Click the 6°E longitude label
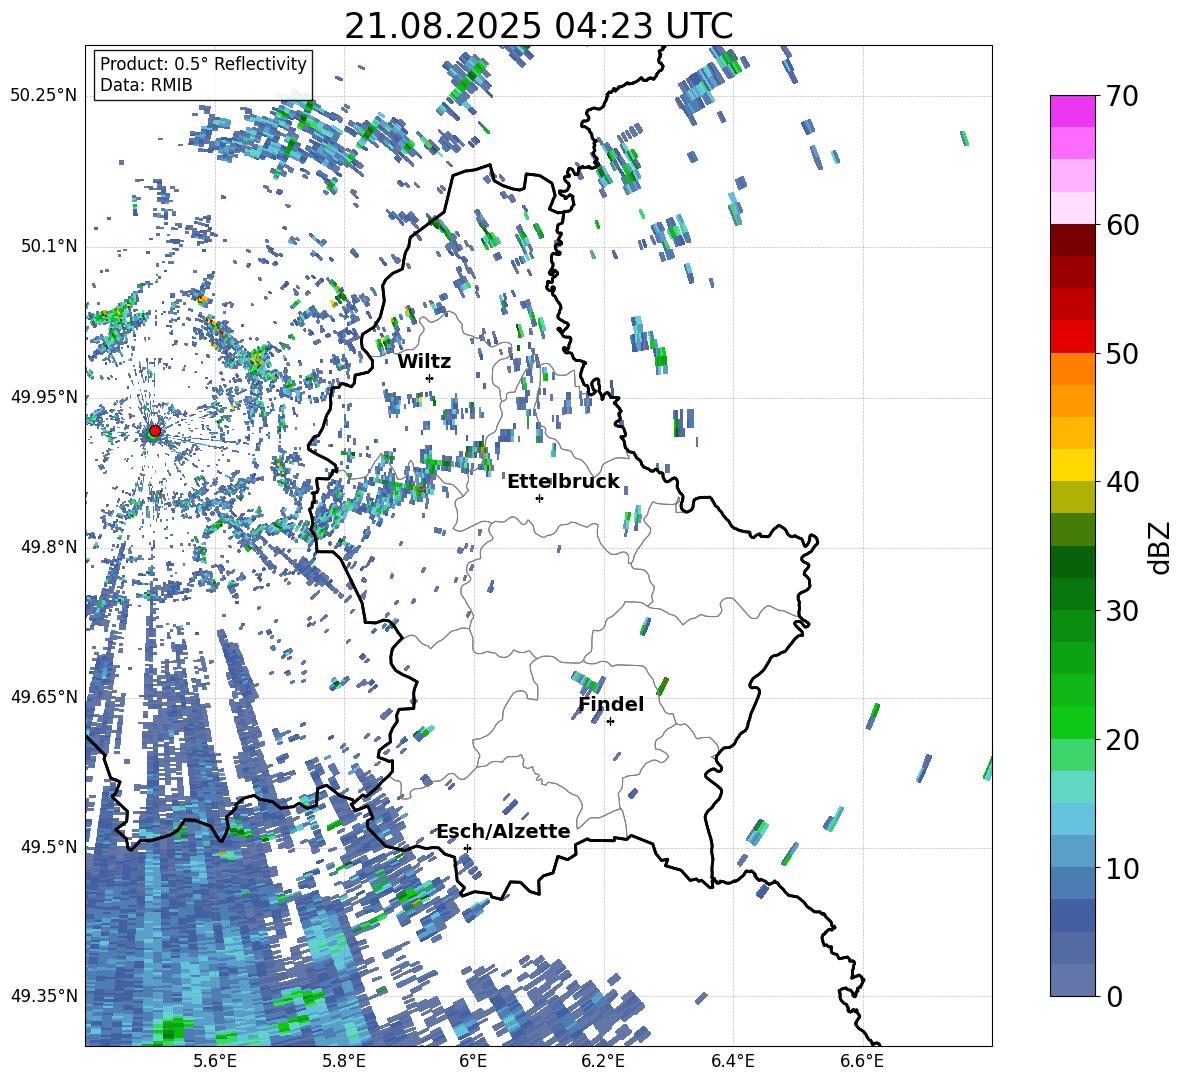Viewport: 1184px width, 1081px height. [x=473, y=1061]
